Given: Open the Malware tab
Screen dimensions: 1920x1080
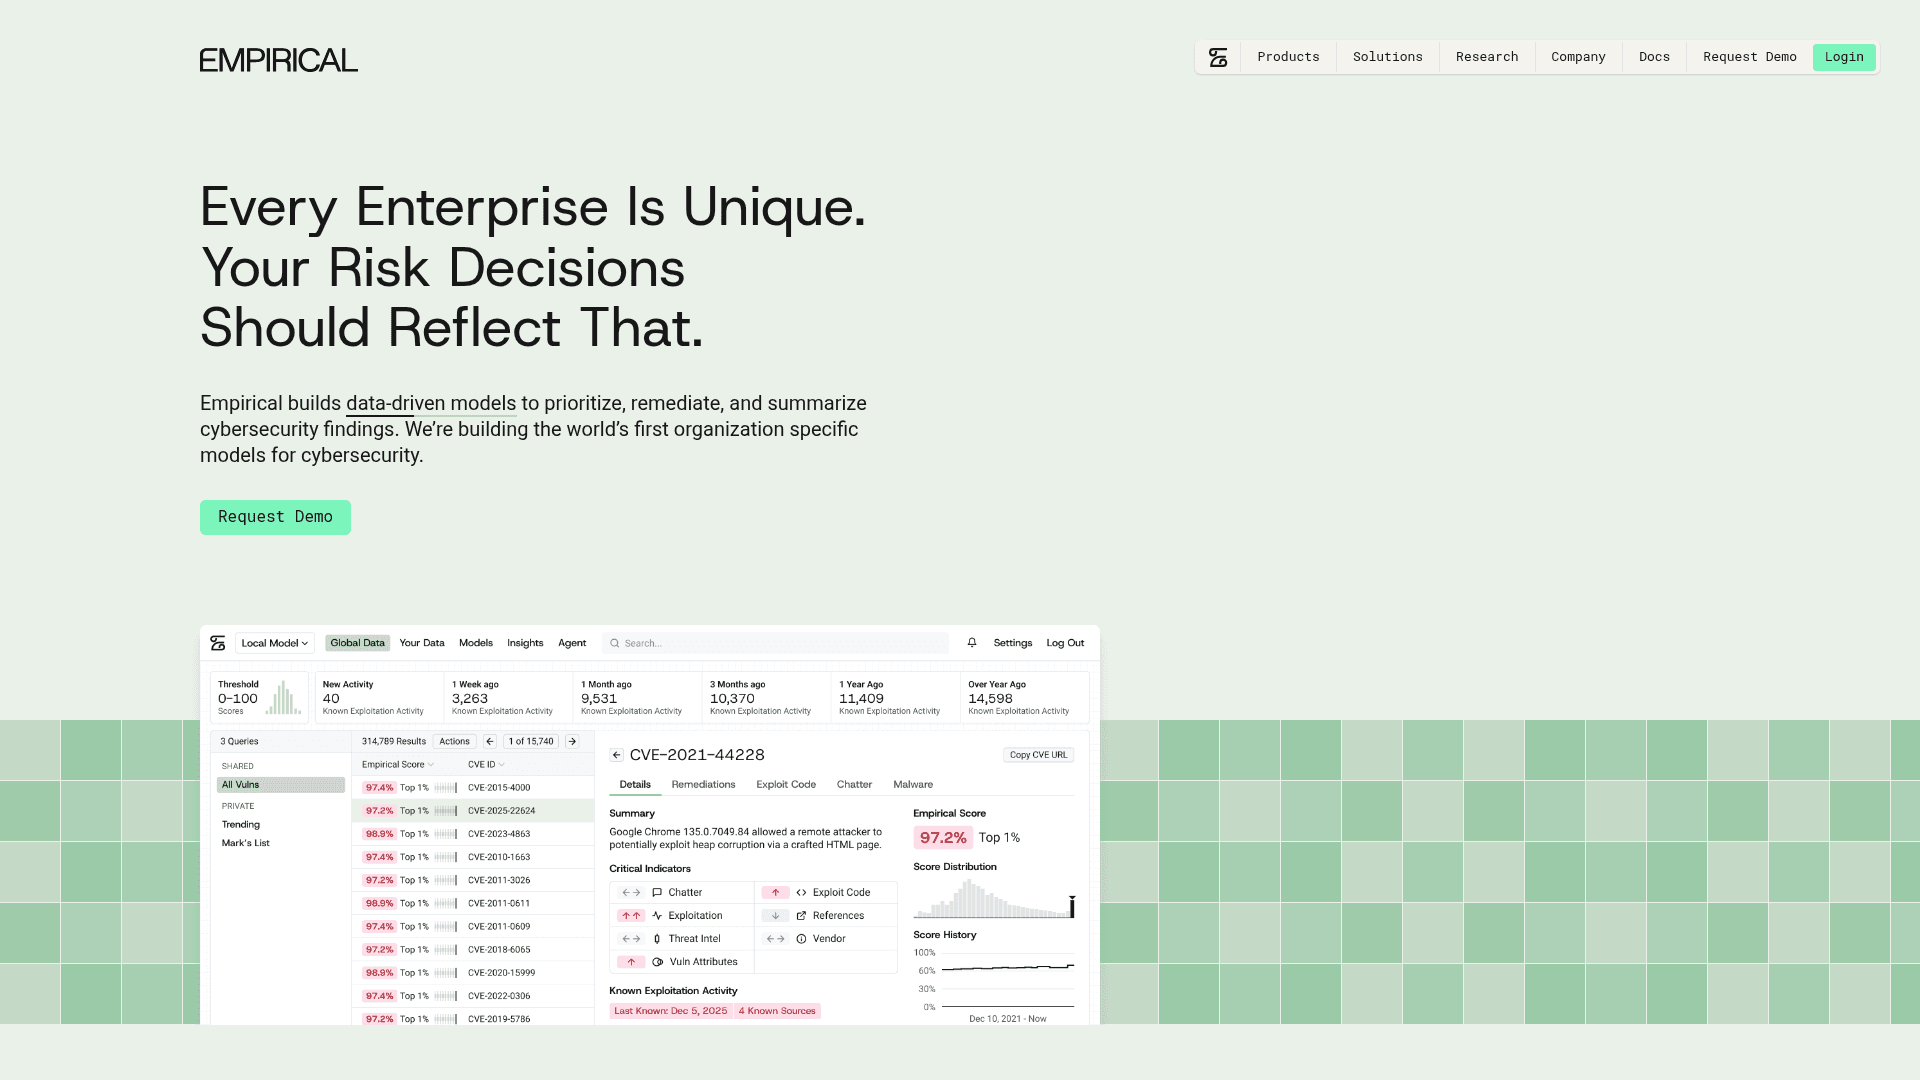Looking at the screenshot, I should [x=913, y=785].
